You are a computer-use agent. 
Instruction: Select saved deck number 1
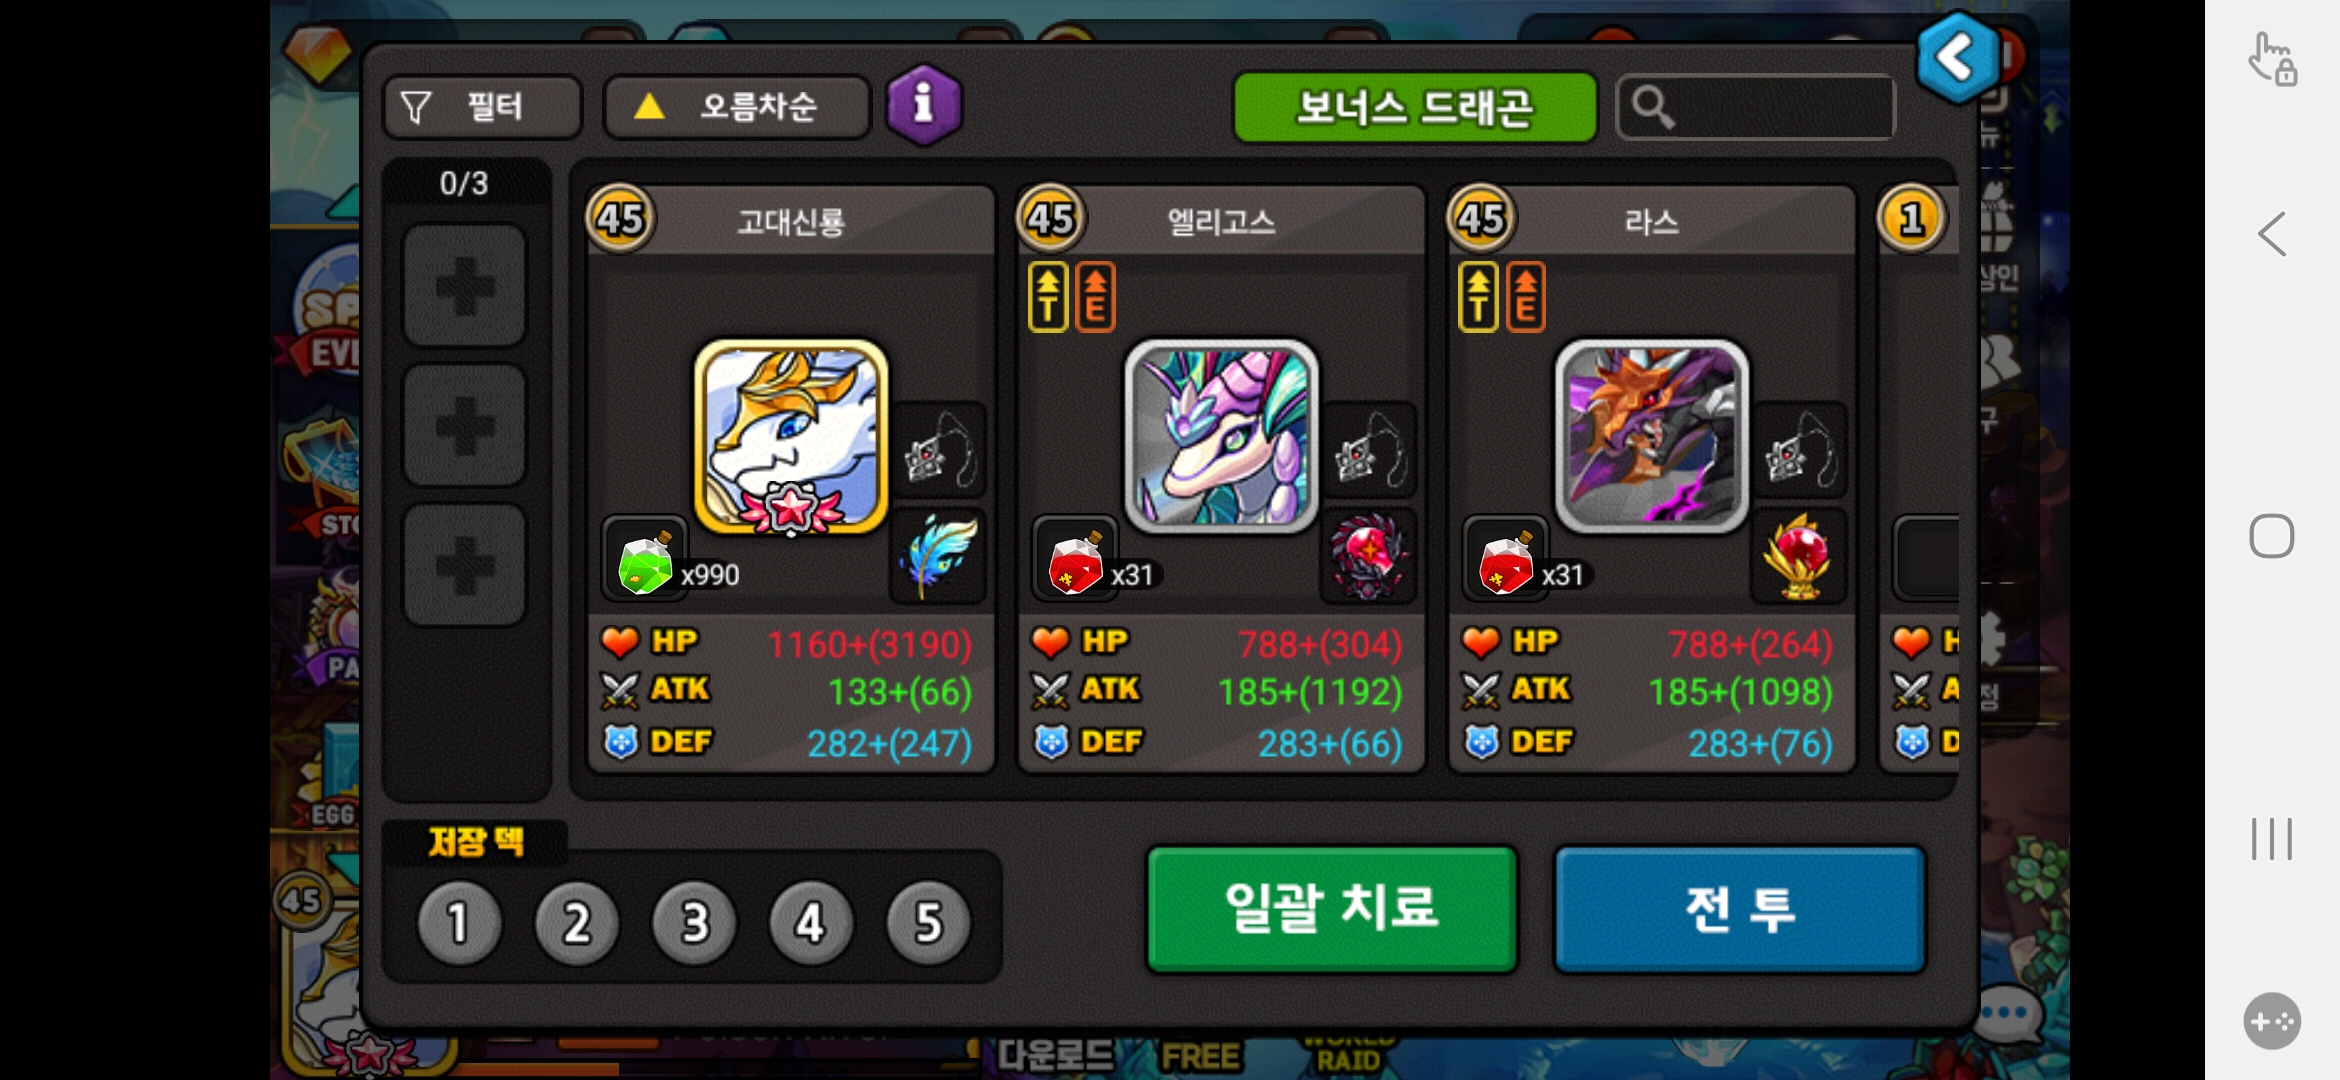(459, 922)
